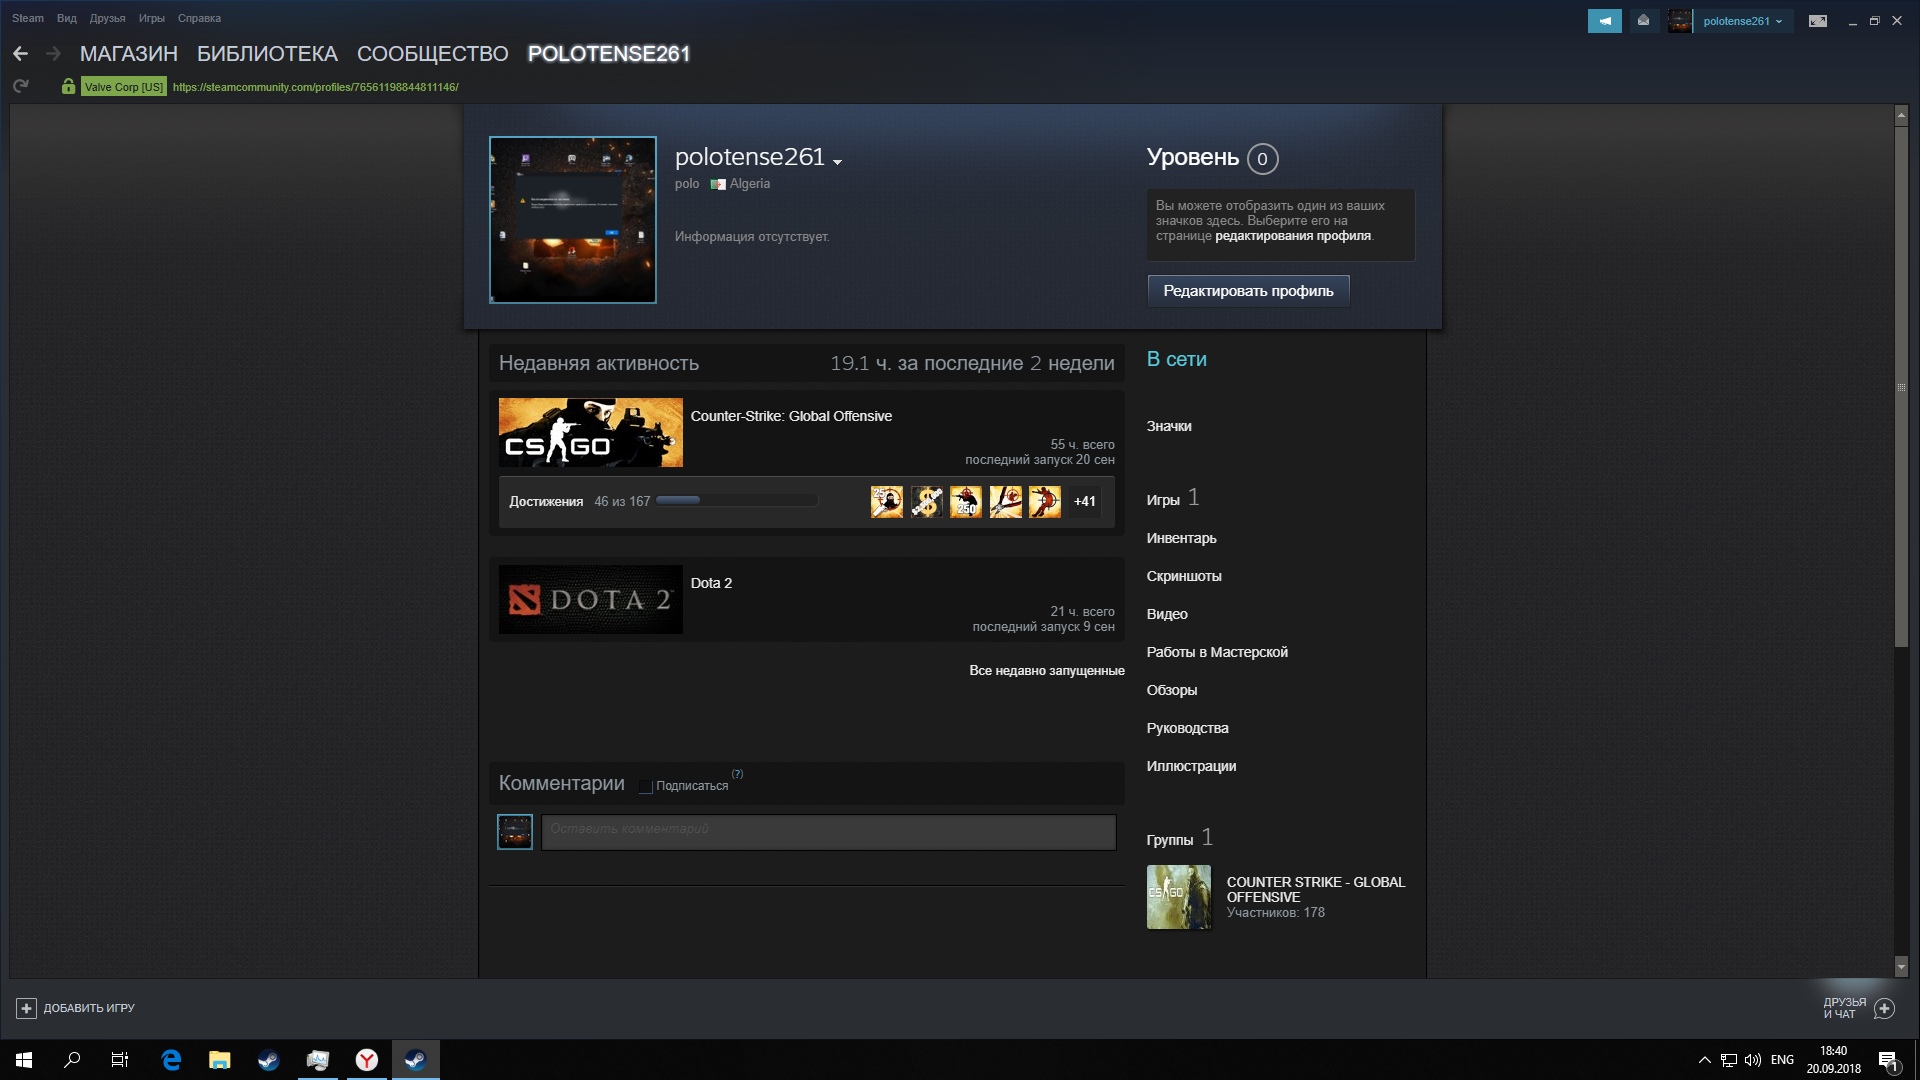Screen dimensions: 1920x1080
Task: Open the Справка menu
Action: click(199, 18)
